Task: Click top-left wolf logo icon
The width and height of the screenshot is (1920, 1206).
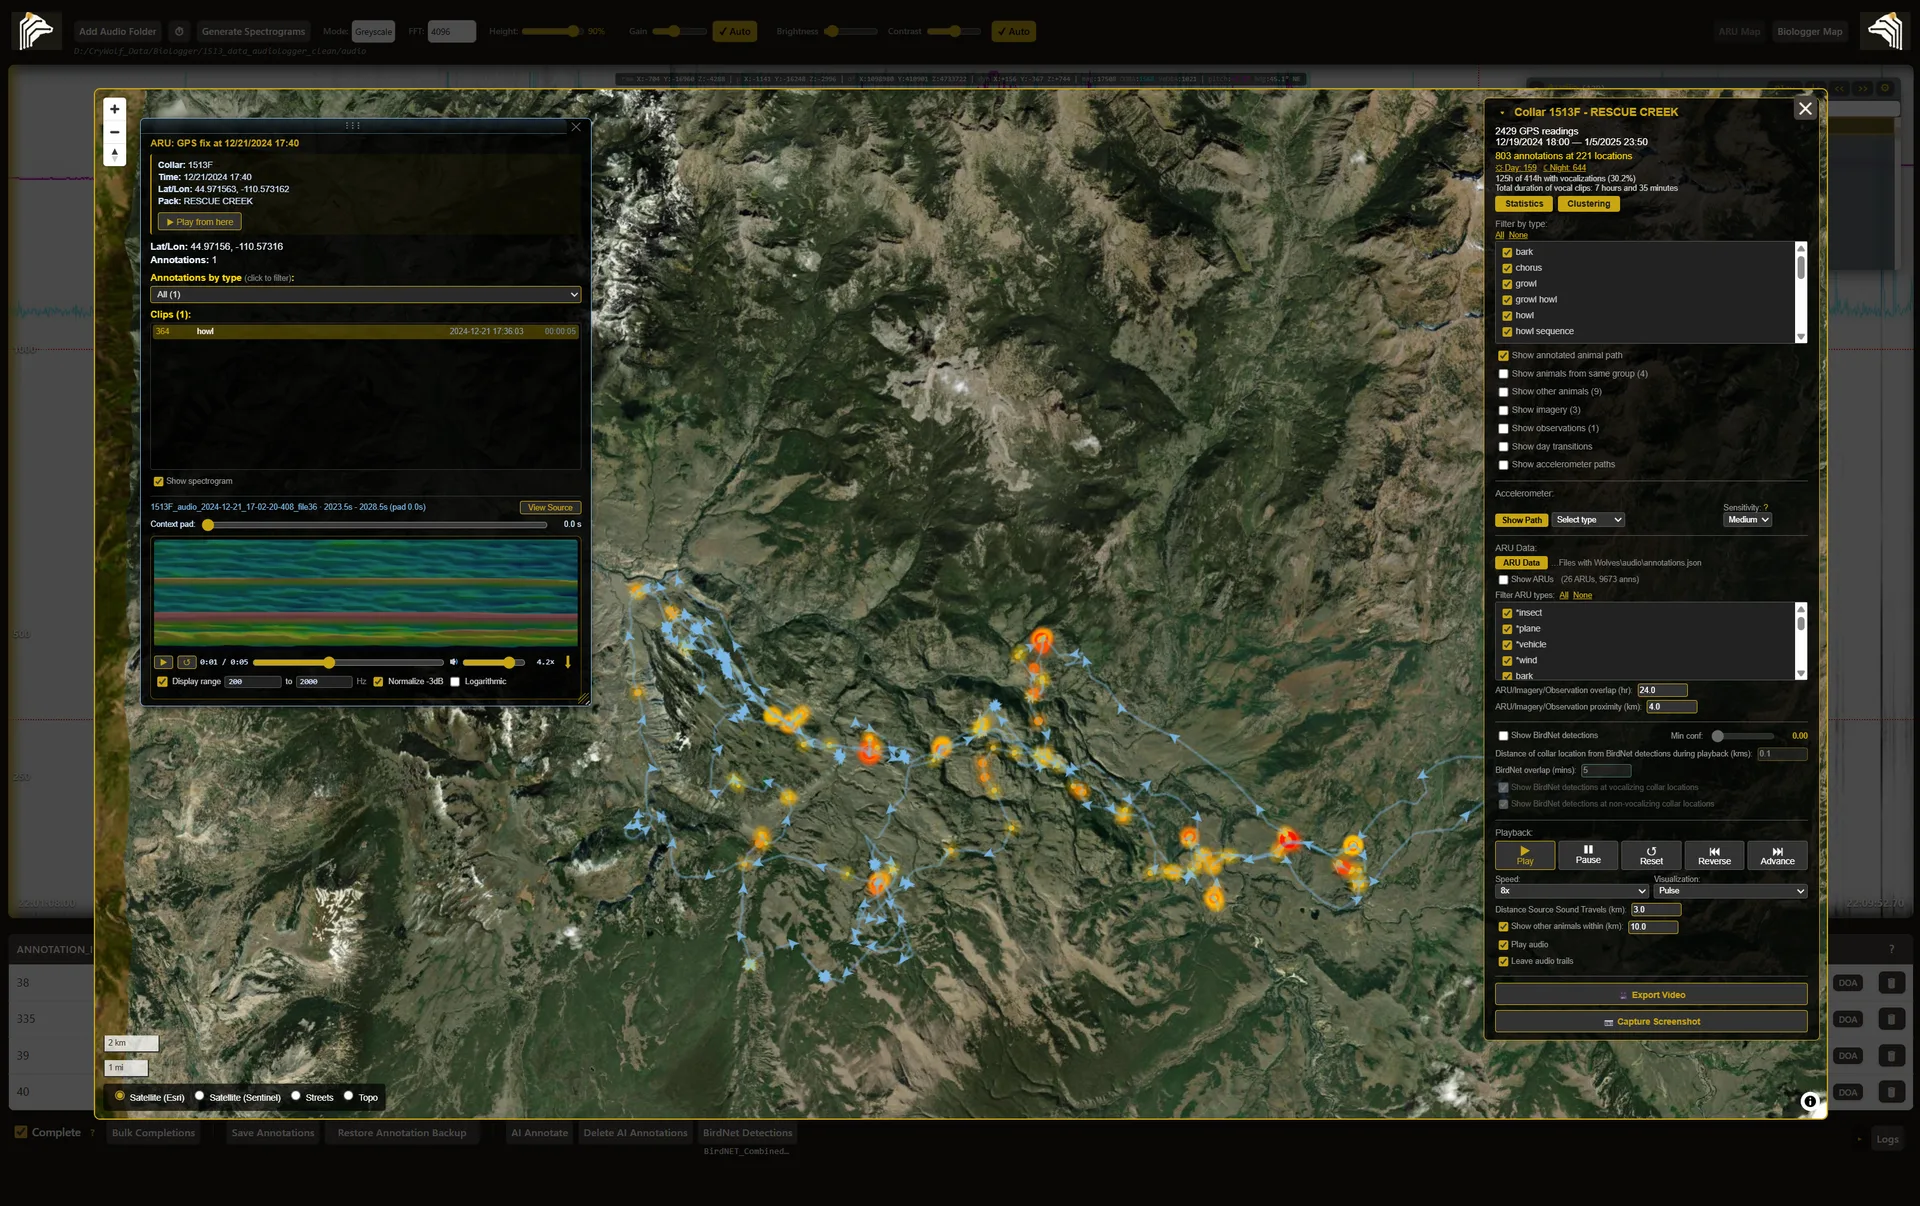Action: click(x=36, y=31)
